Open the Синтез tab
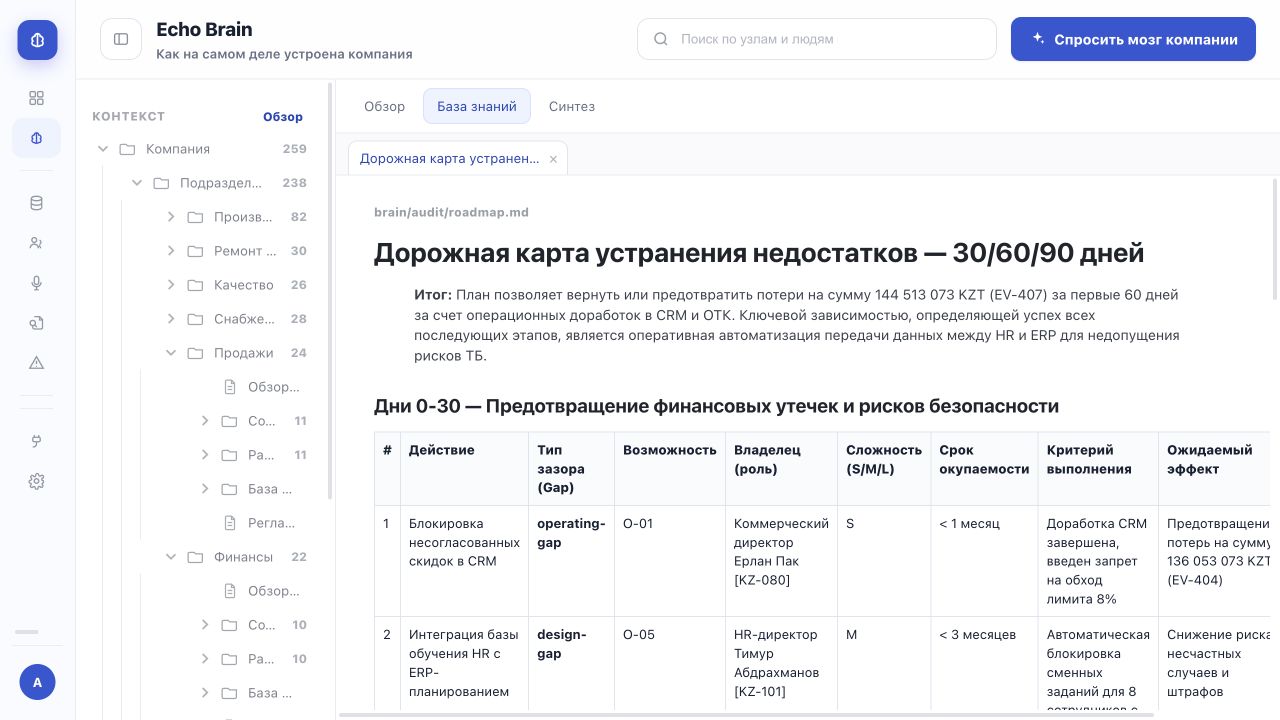 point(572,106)
